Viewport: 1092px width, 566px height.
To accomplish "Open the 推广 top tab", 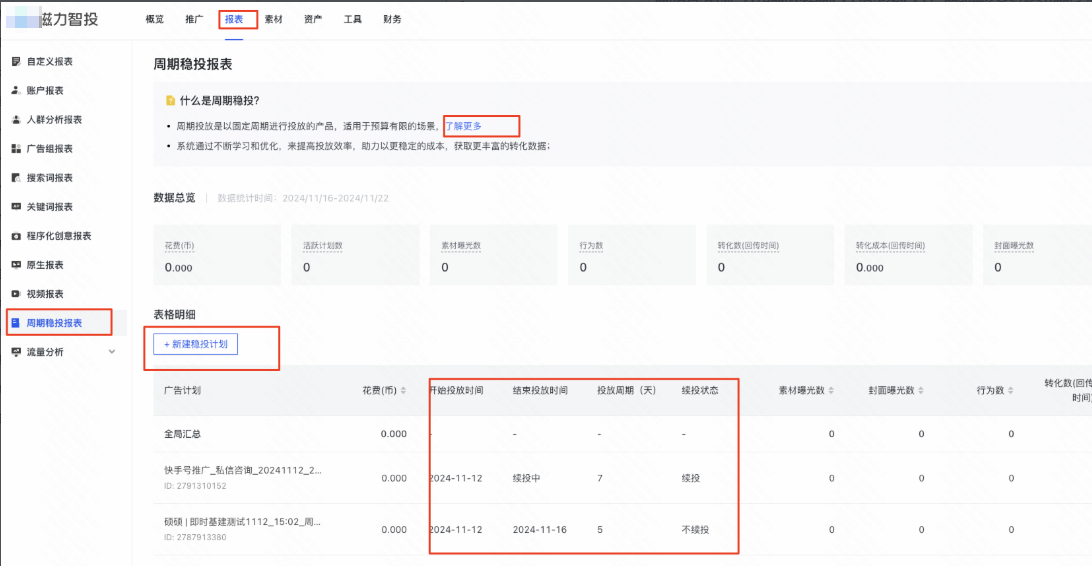I will [194, 19].
